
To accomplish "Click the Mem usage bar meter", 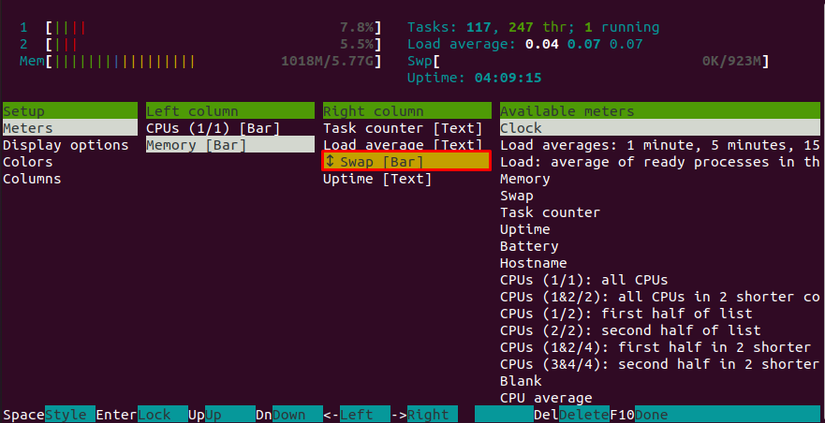I will (200, 61).
